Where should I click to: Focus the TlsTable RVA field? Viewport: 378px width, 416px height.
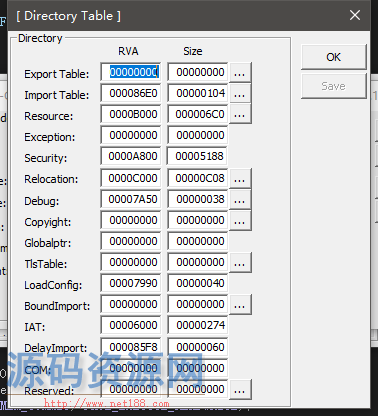tap(131, 262)
